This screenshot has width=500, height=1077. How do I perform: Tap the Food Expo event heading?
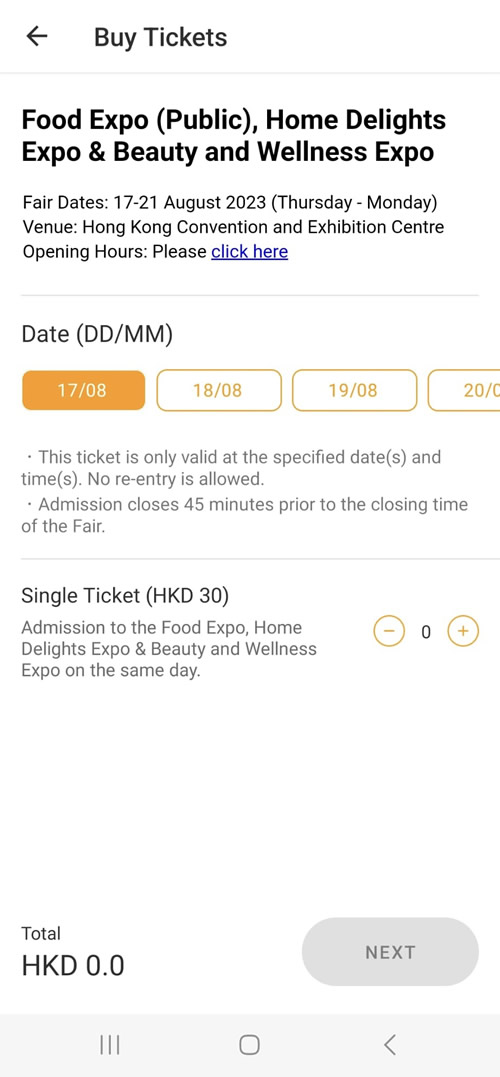[234, 136]
